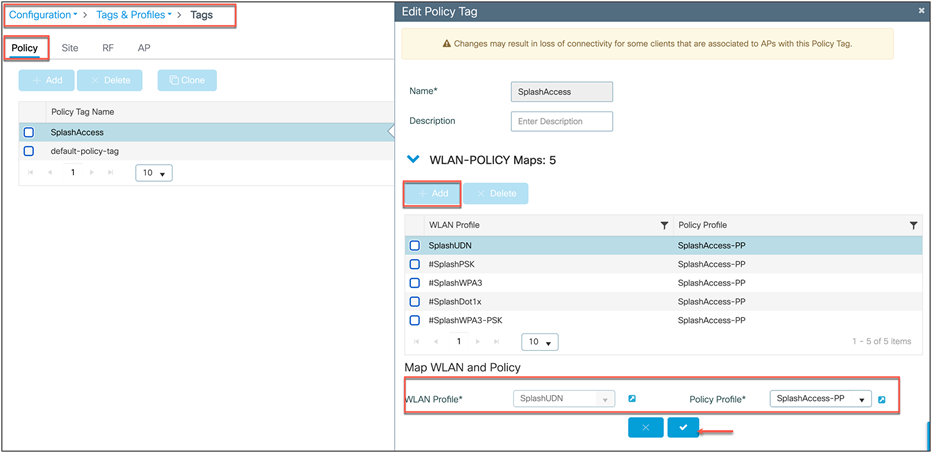
Task: Select the SplashUDN WLAN profile row
Action: click(x=663, y=246)
